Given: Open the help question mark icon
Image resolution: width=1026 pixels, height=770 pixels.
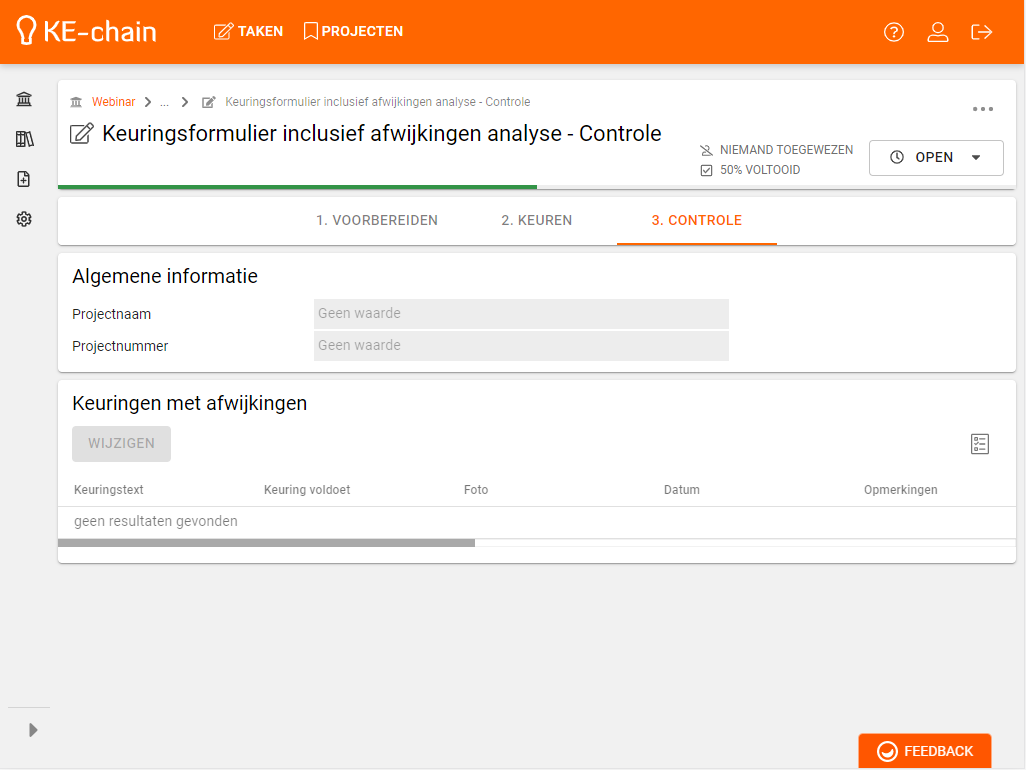Looking at the screenshot, I should (894, 32).
